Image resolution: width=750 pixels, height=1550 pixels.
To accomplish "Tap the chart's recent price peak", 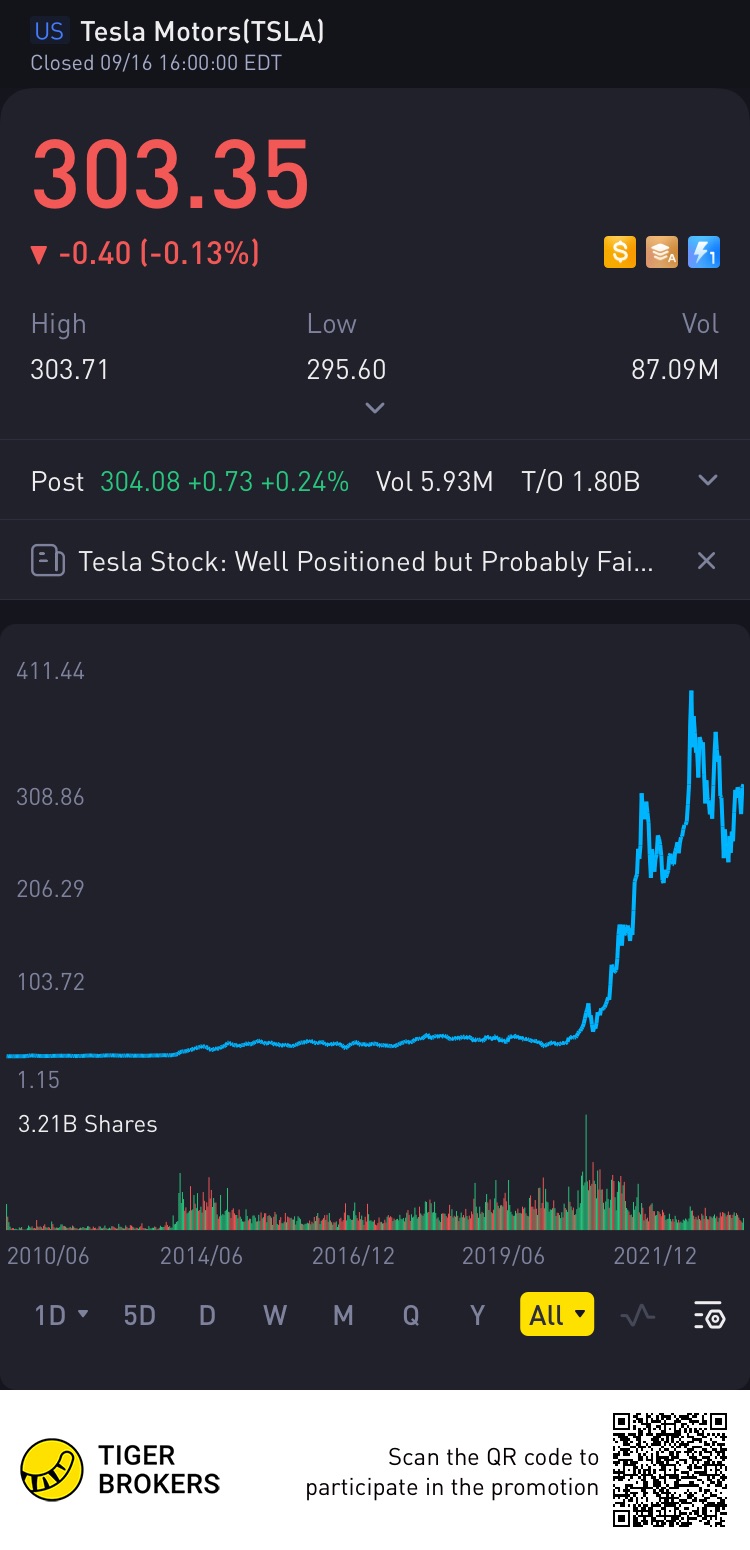I will click(691, 692).
